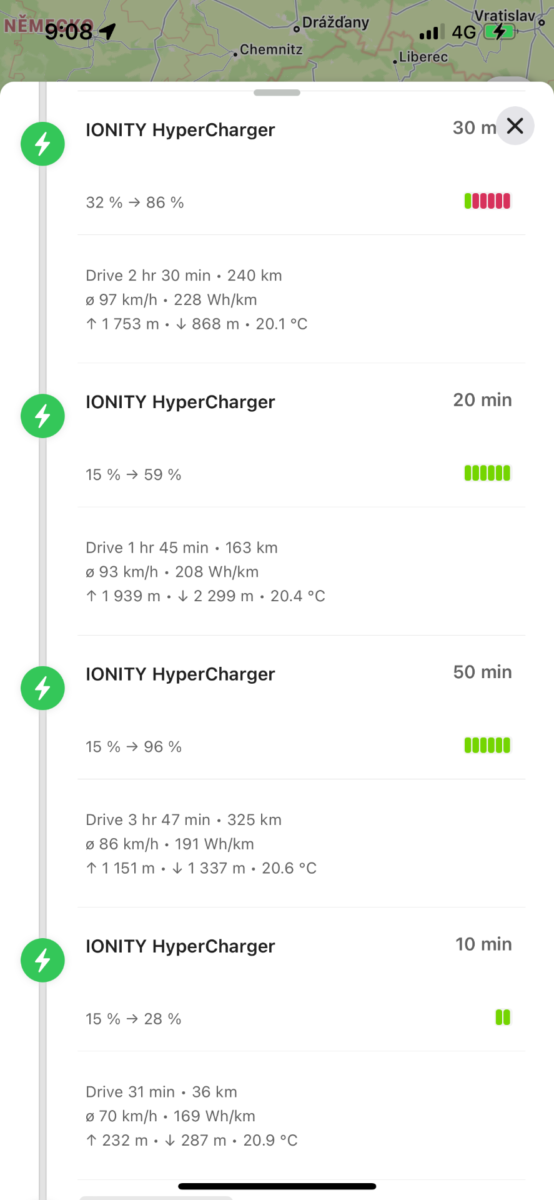Tap the red stall availability indicator
This screenshot has width=554, height=1200.
click(x=488, y=201)
